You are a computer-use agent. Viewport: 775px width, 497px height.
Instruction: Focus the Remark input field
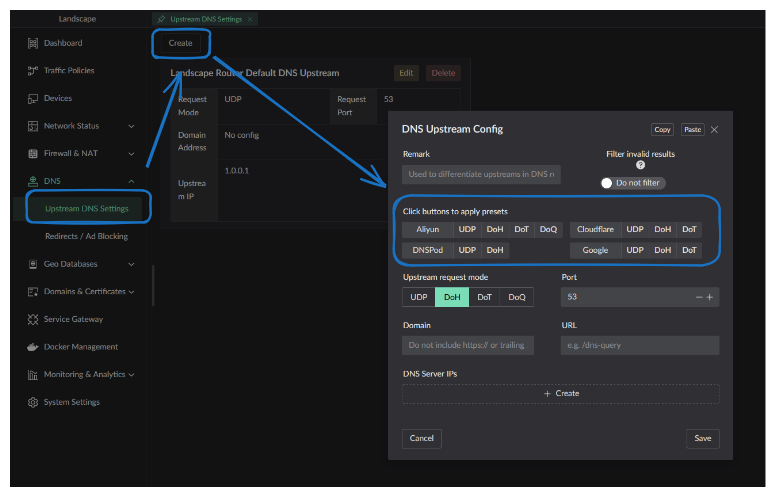click(481, 174)
